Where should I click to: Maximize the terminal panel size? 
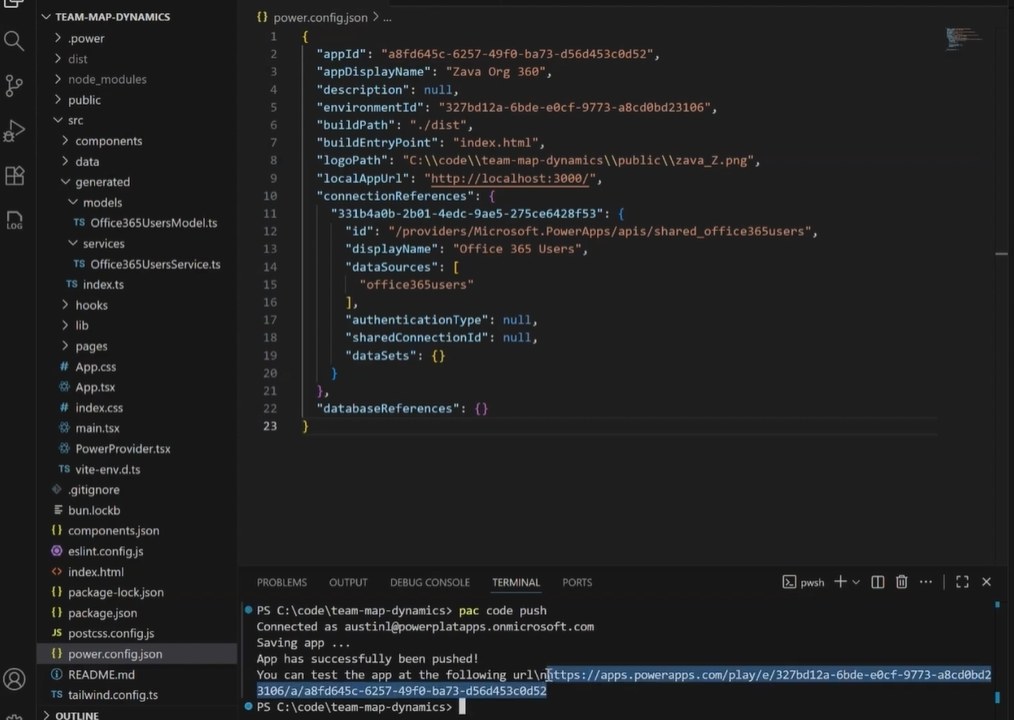click(x=962, y=582)
